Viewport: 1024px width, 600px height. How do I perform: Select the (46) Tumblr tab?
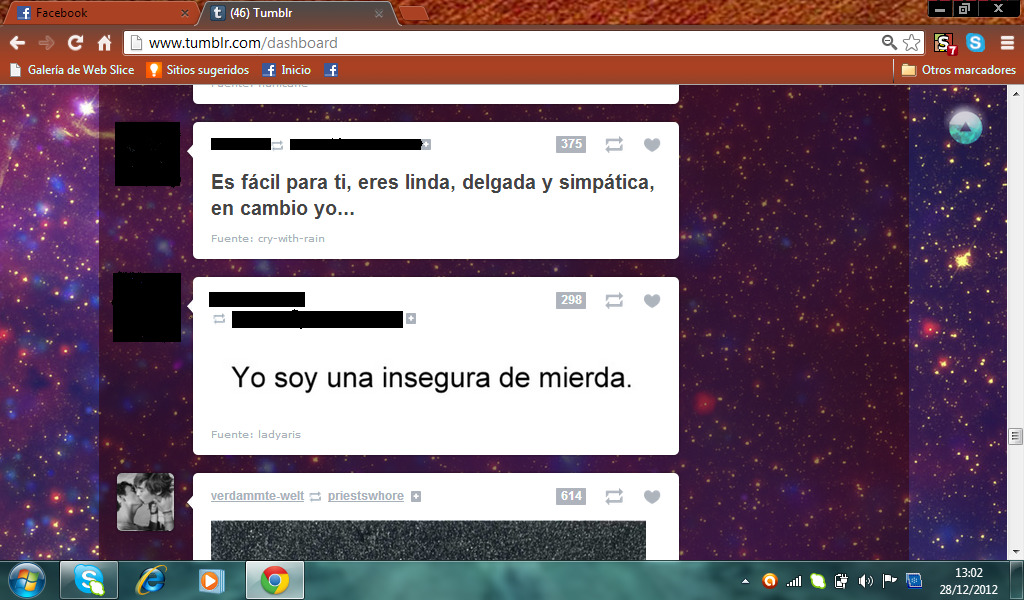pyautogui.click(x=297, y=13)
